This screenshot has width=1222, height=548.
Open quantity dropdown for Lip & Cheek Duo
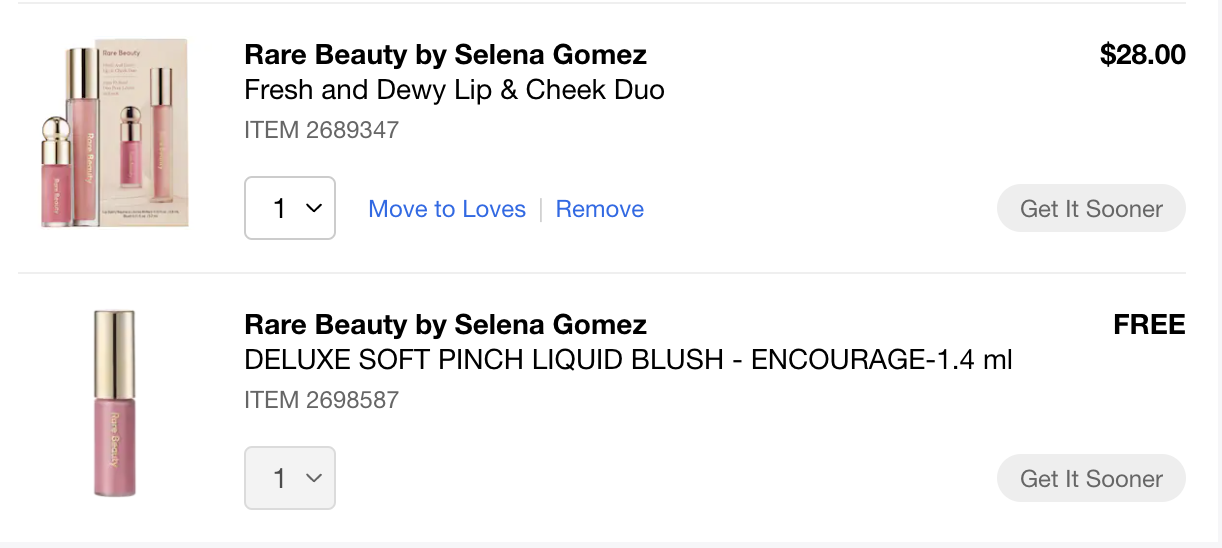(x=290, y=208)
